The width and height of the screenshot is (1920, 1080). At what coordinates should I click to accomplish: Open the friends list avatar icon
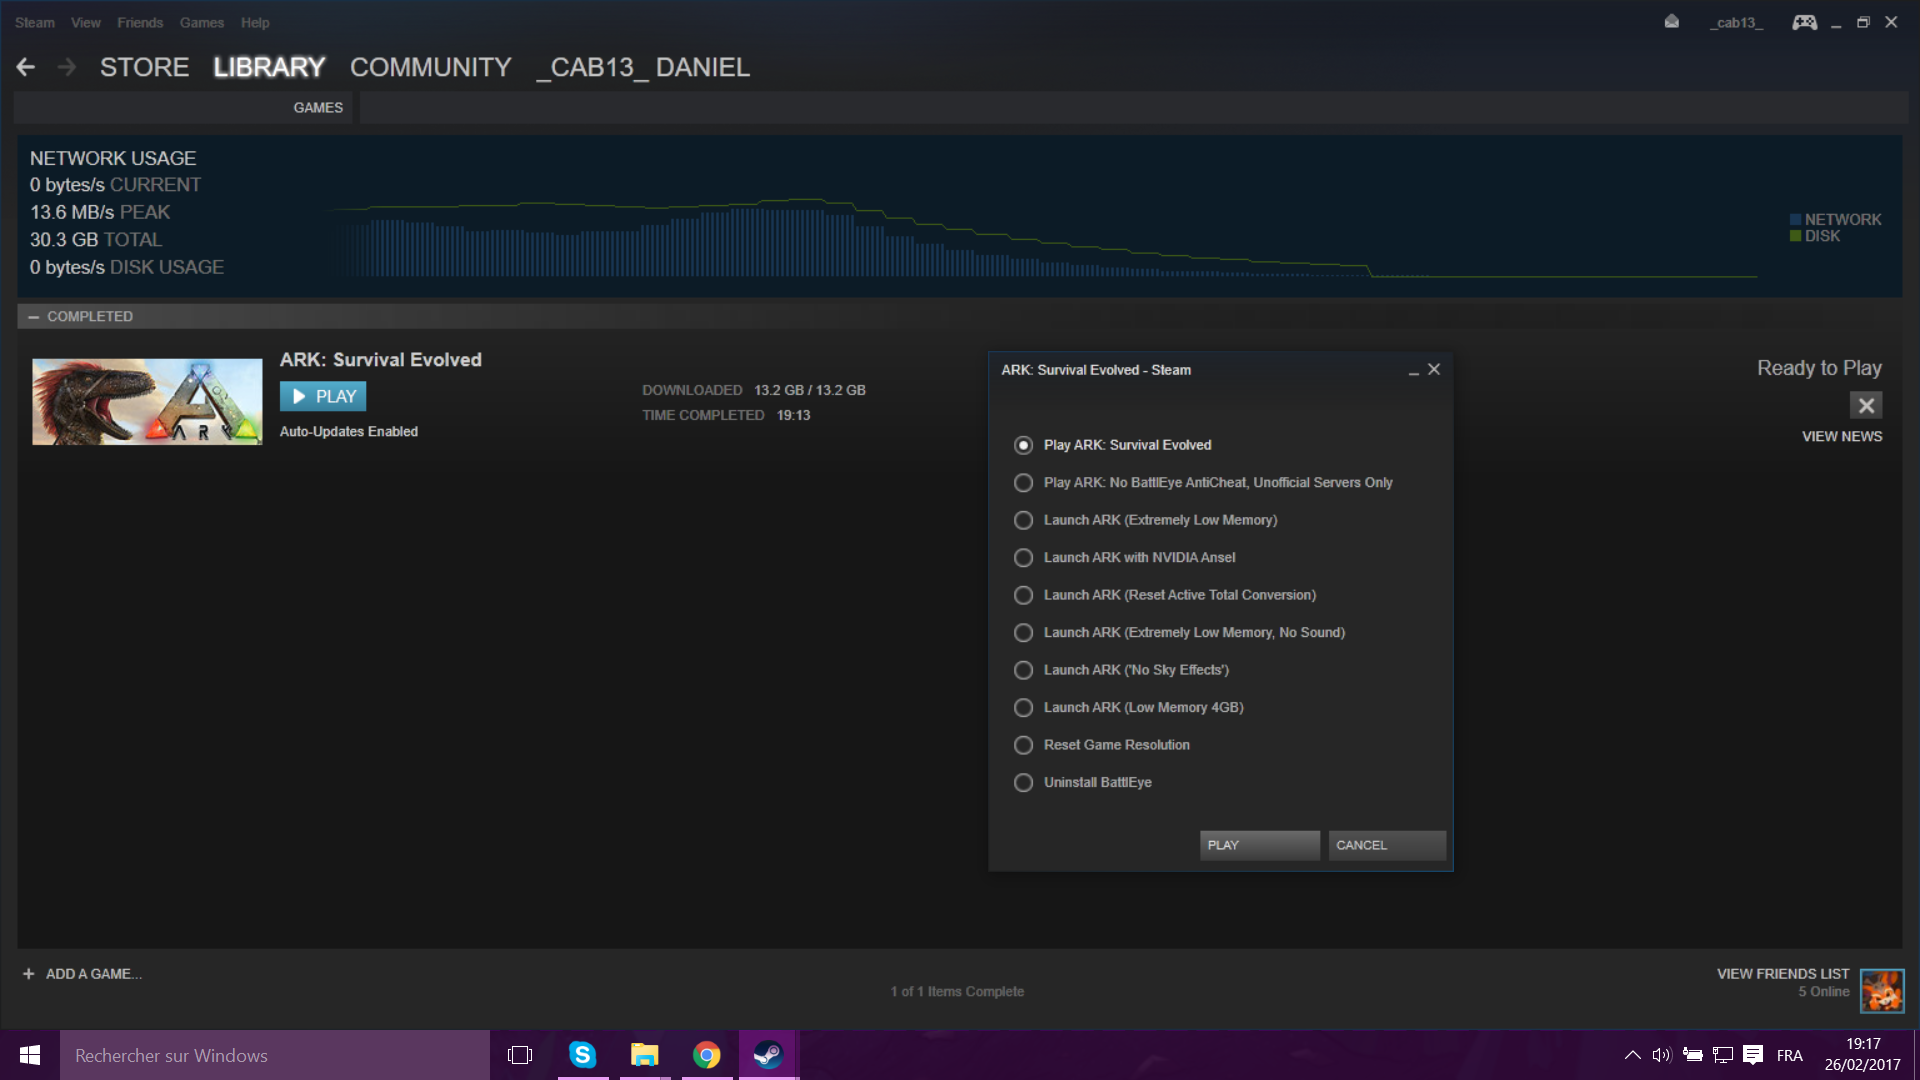1881,991
